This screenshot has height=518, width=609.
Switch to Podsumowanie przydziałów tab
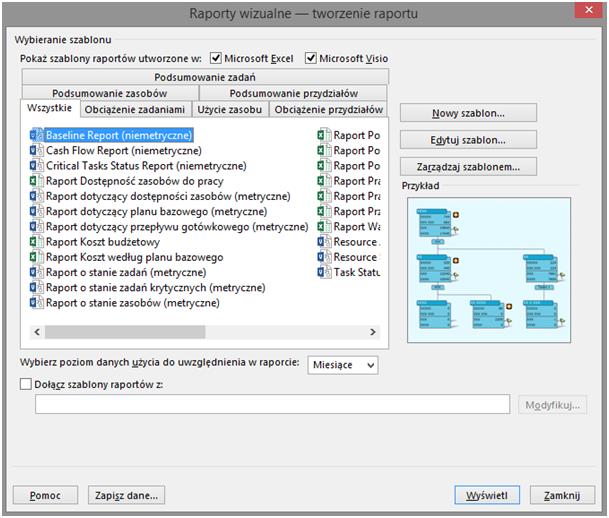point(294,93)
